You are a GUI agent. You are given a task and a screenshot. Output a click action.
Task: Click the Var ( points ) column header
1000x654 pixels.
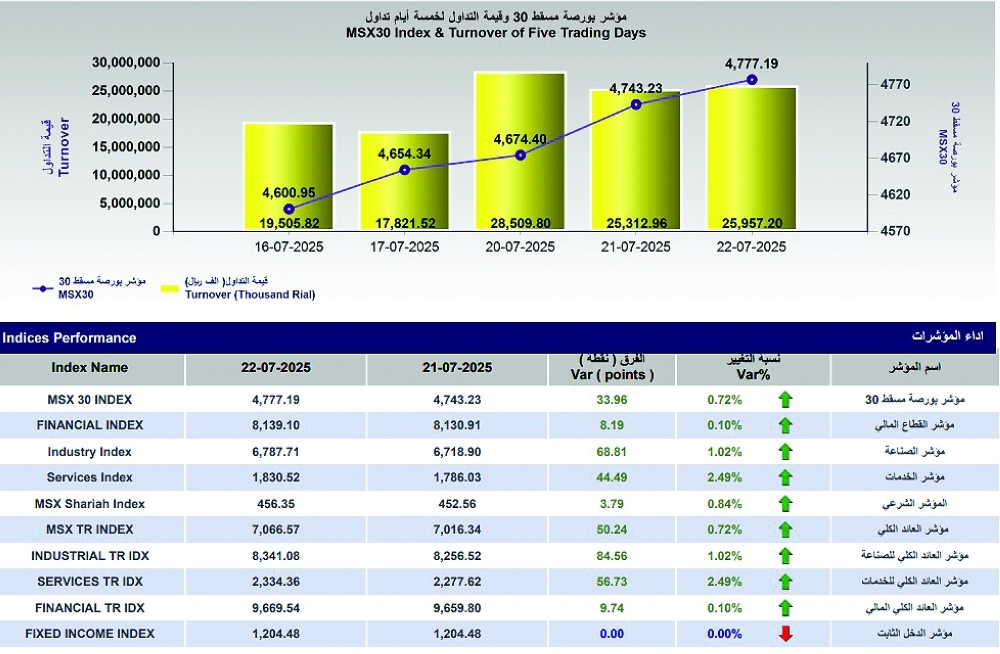pos(612,368)
